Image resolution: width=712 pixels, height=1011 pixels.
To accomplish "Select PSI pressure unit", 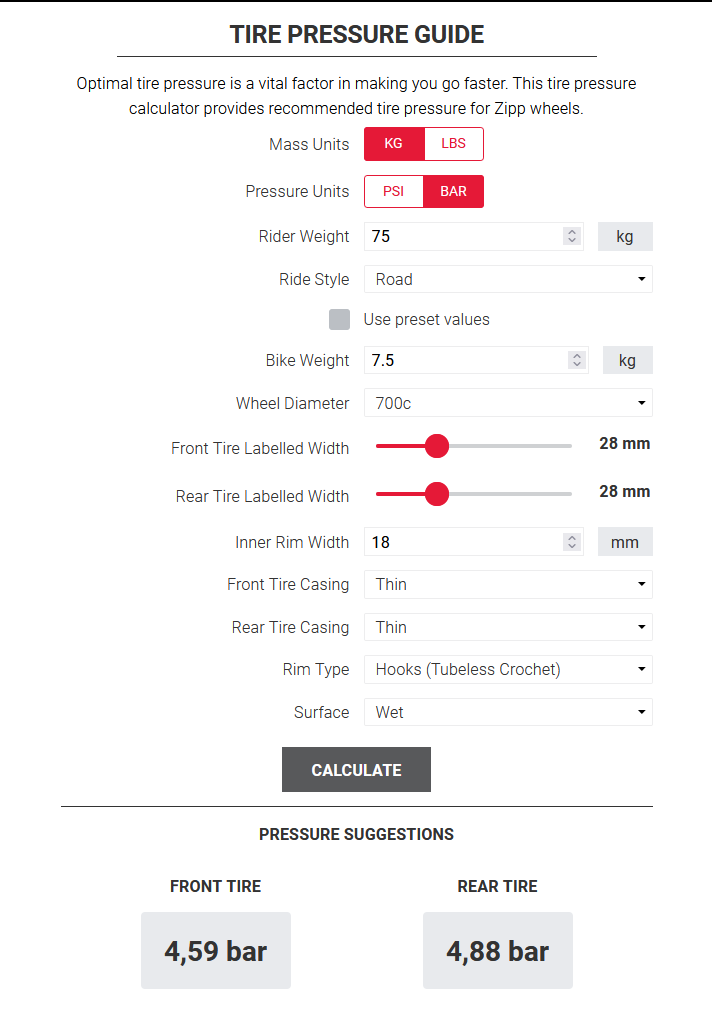I will (394, 191).
